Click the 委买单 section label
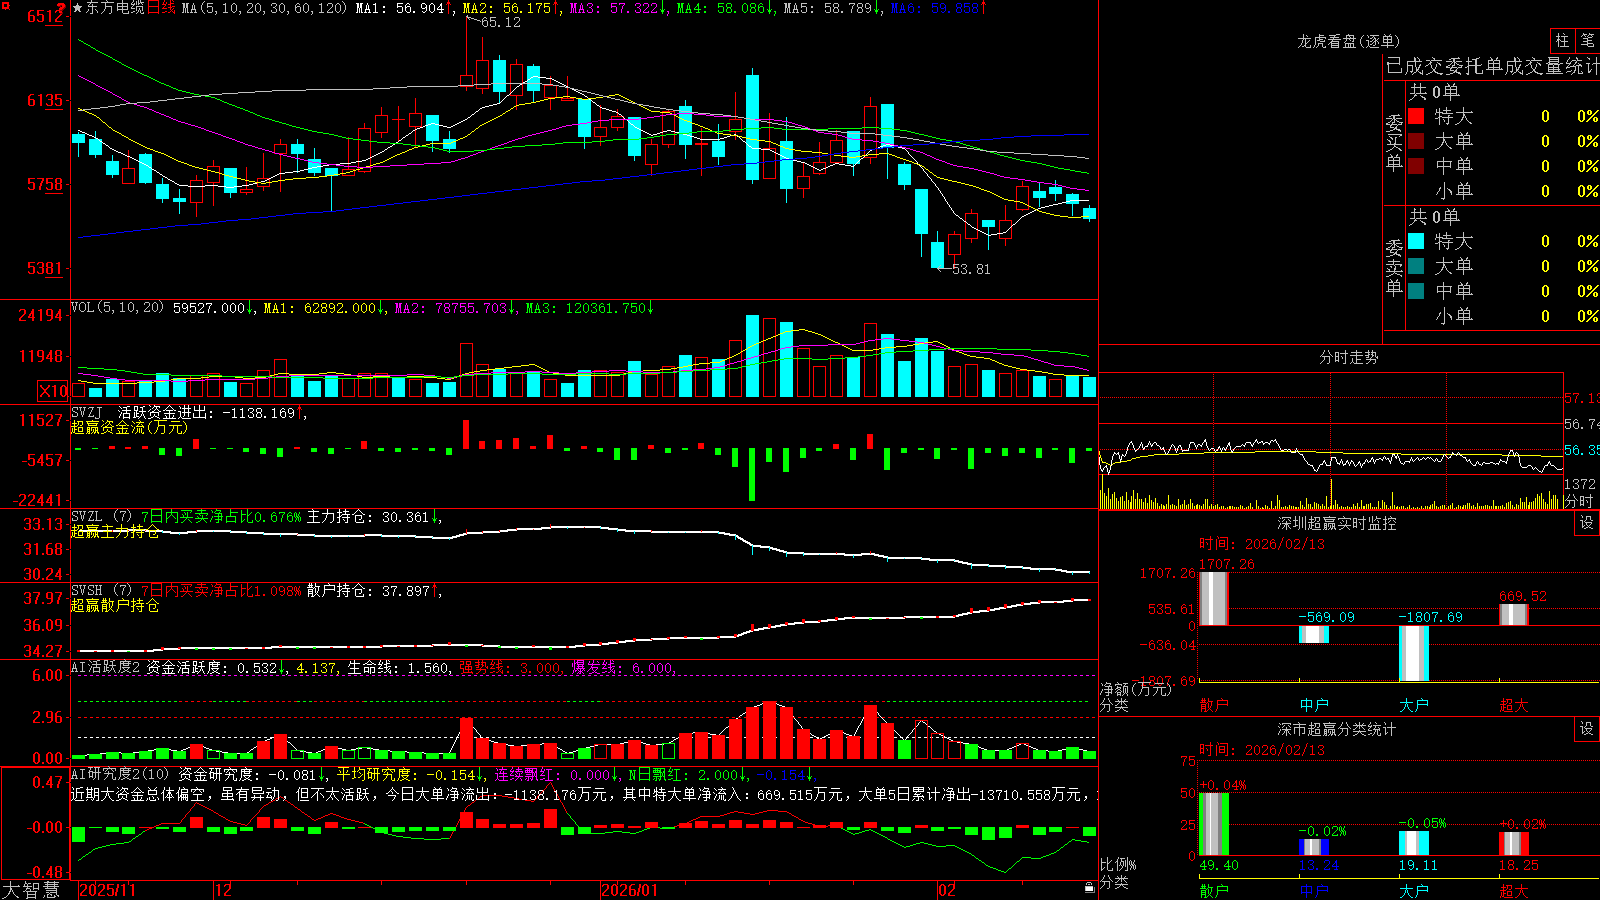The width and height of the screenshot is (1600, 900). [x=1395, y=142]
